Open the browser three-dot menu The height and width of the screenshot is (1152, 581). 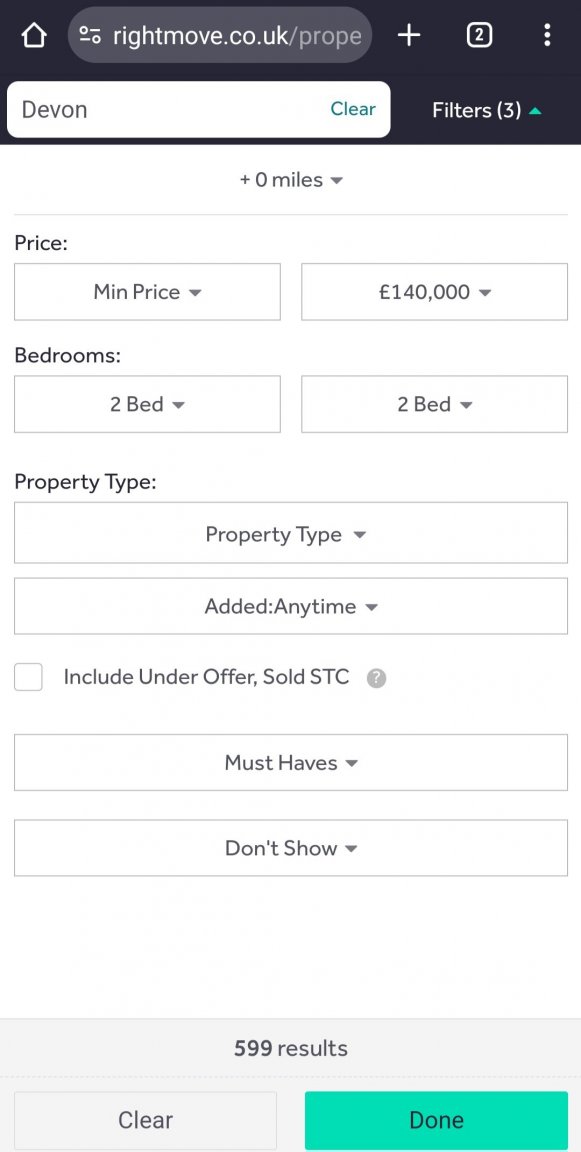click(546, 35)
